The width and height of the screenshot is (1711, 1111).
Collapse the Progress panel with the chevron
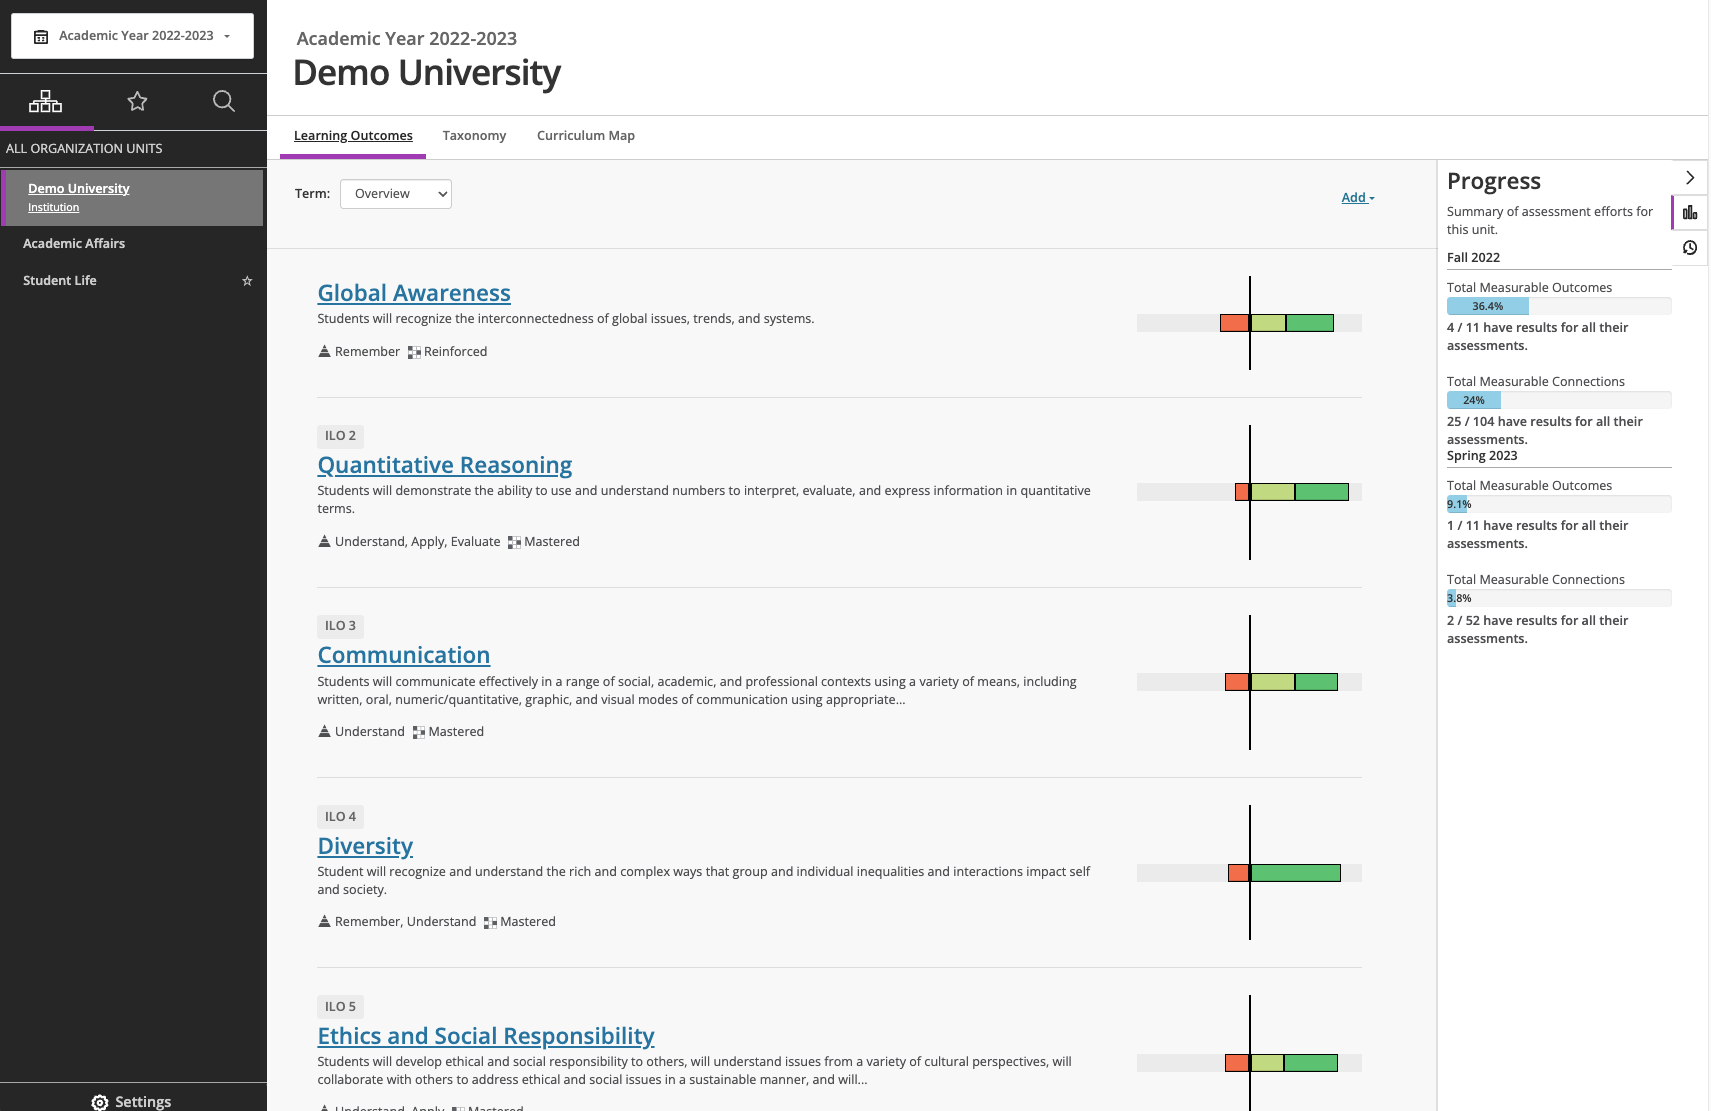pos(1690,178)
